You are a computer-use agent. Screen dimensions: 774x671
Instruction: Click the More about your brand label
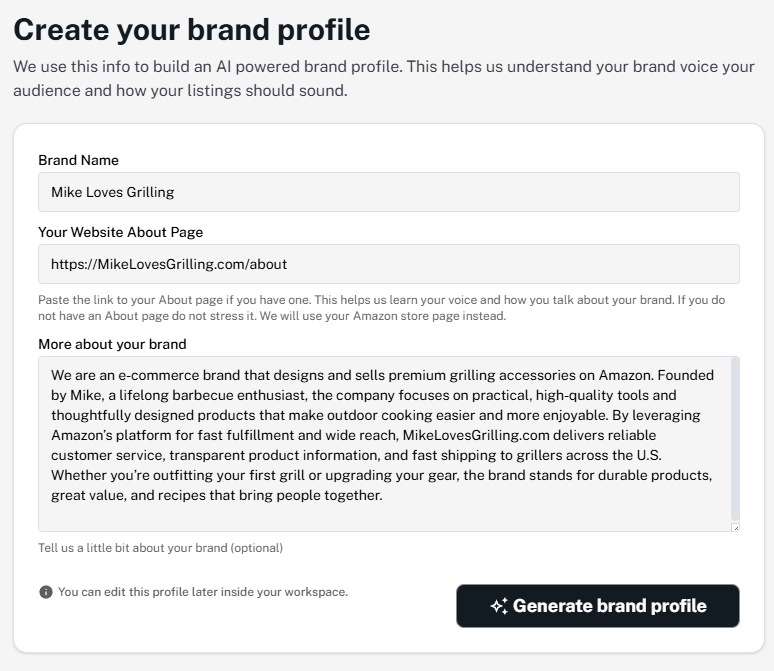pyautogui.click(x=112, y=344)
